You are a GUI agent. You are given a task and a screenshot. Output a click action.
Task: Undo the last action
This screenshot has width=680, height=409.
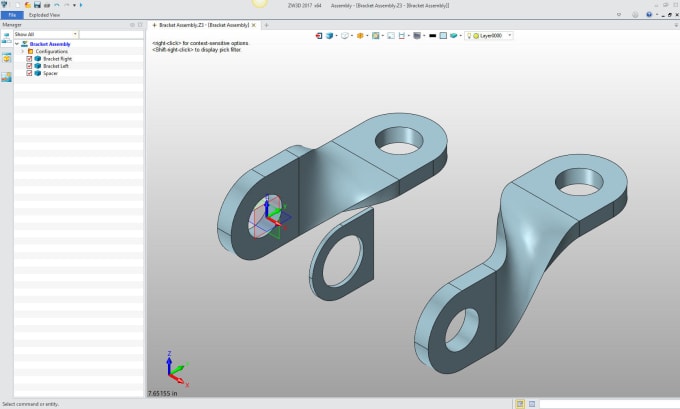[x=57, y=5]
